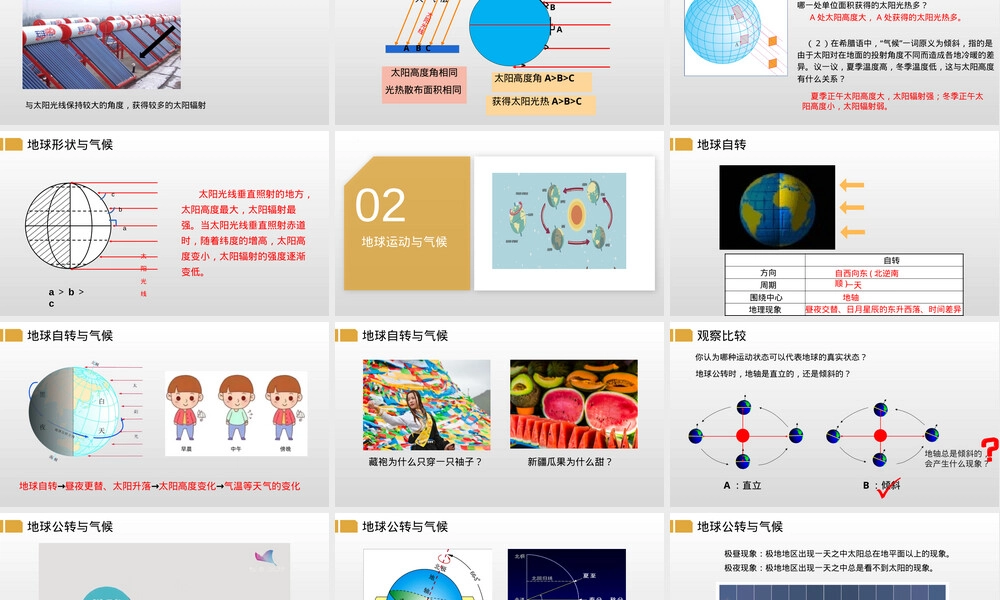Viewport: 1000px width, 600px height.
Task: Click the red checkmark on option B
Action: click(x=888, y=488)
